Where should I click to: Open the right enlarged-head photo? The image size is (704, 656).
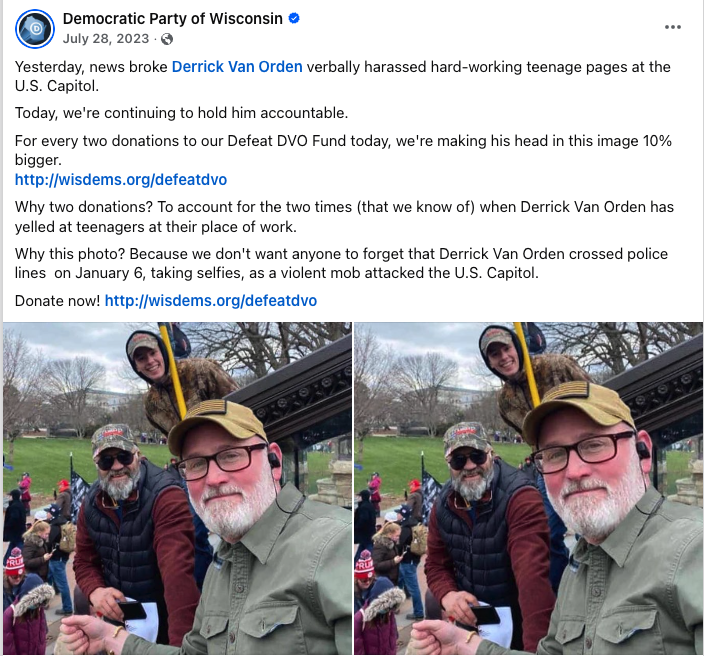coord(528,488)
